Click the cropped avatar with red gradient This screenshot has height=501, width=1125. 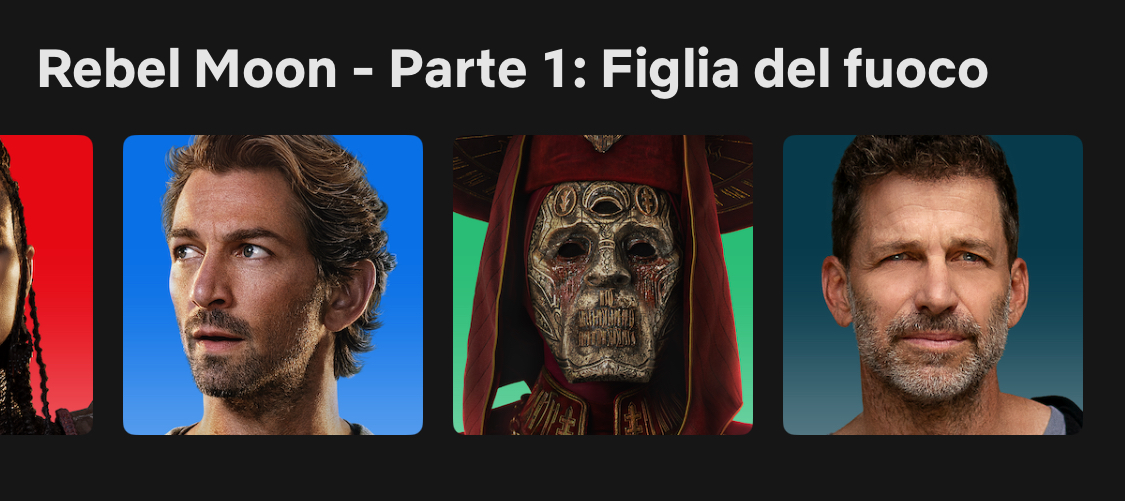click(46, 285)
